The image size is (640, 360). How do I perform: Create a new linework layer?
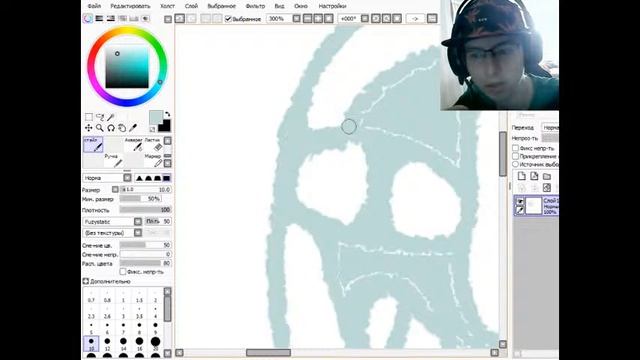534,176
